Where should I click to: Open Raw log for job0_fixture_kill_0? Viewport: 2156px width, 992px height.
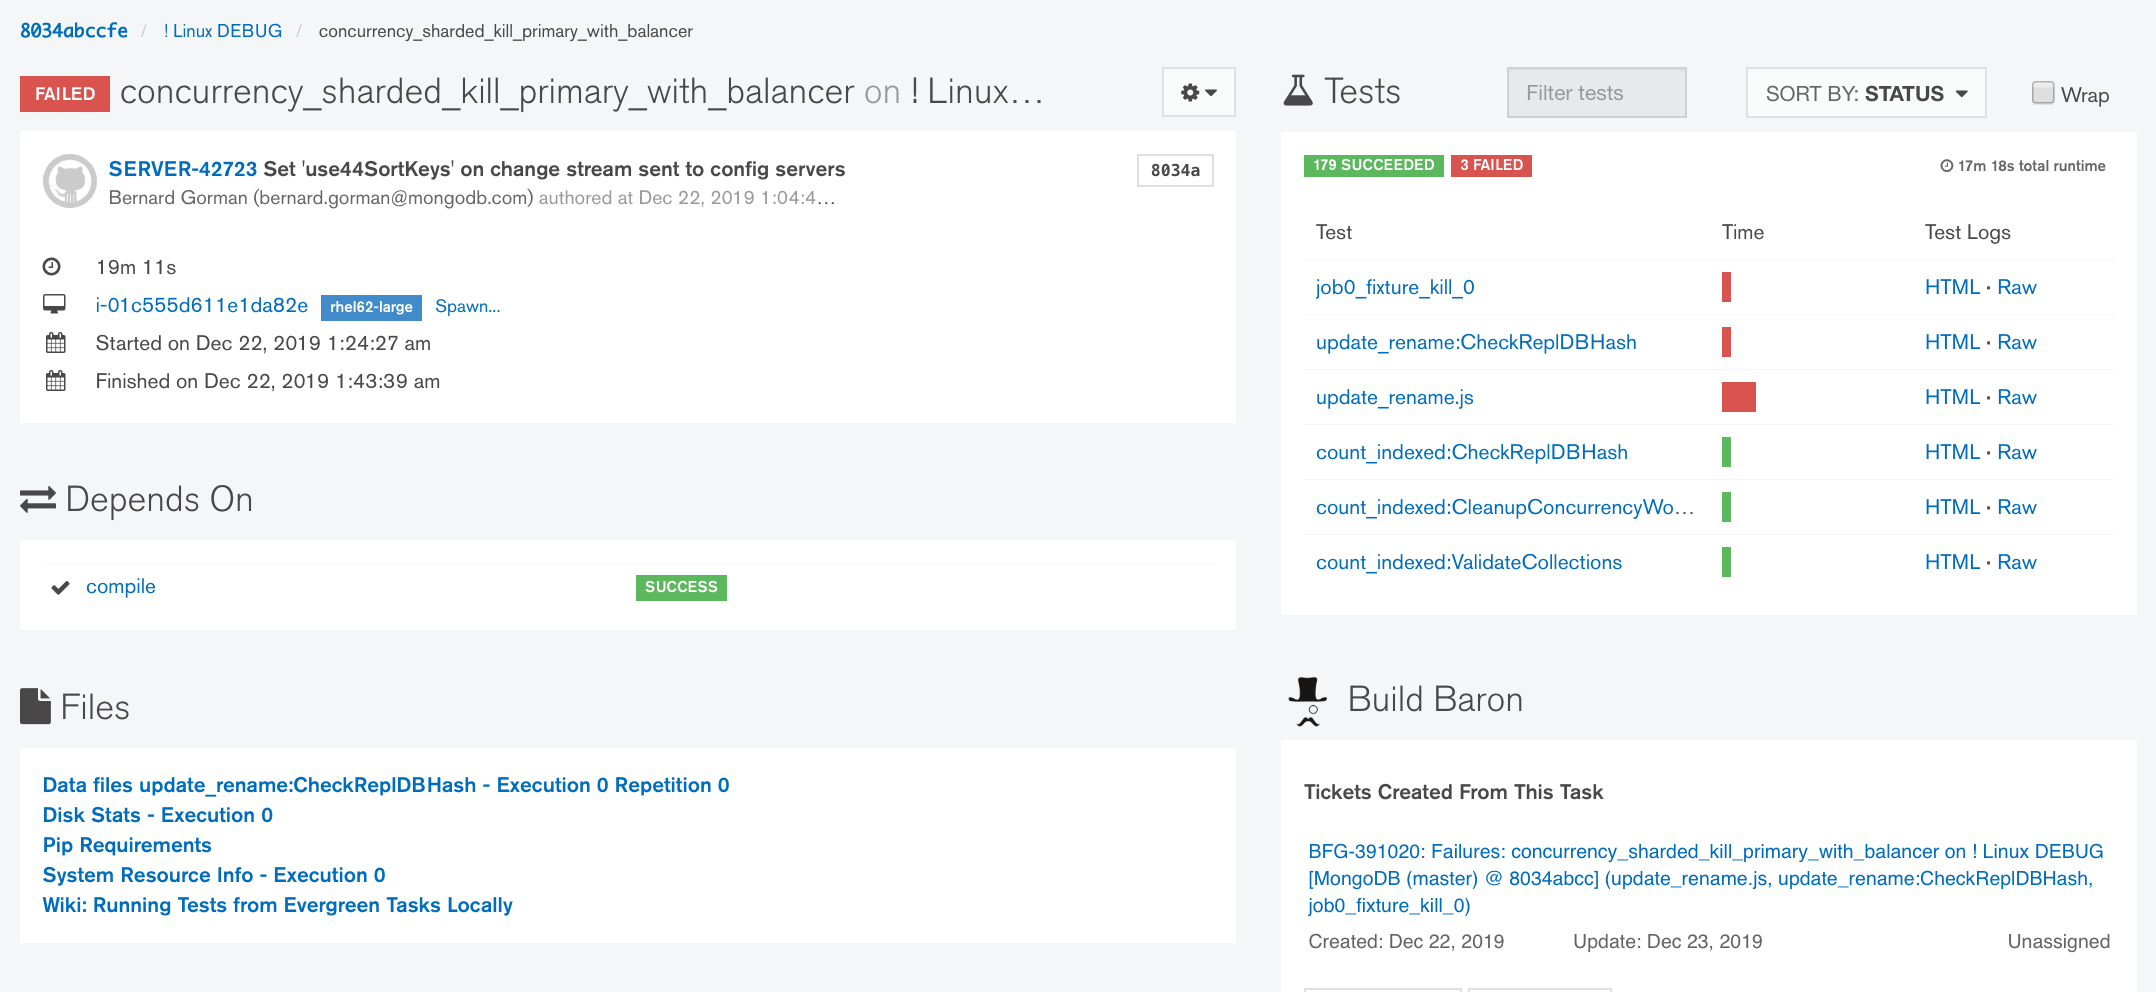[2017, 287]
